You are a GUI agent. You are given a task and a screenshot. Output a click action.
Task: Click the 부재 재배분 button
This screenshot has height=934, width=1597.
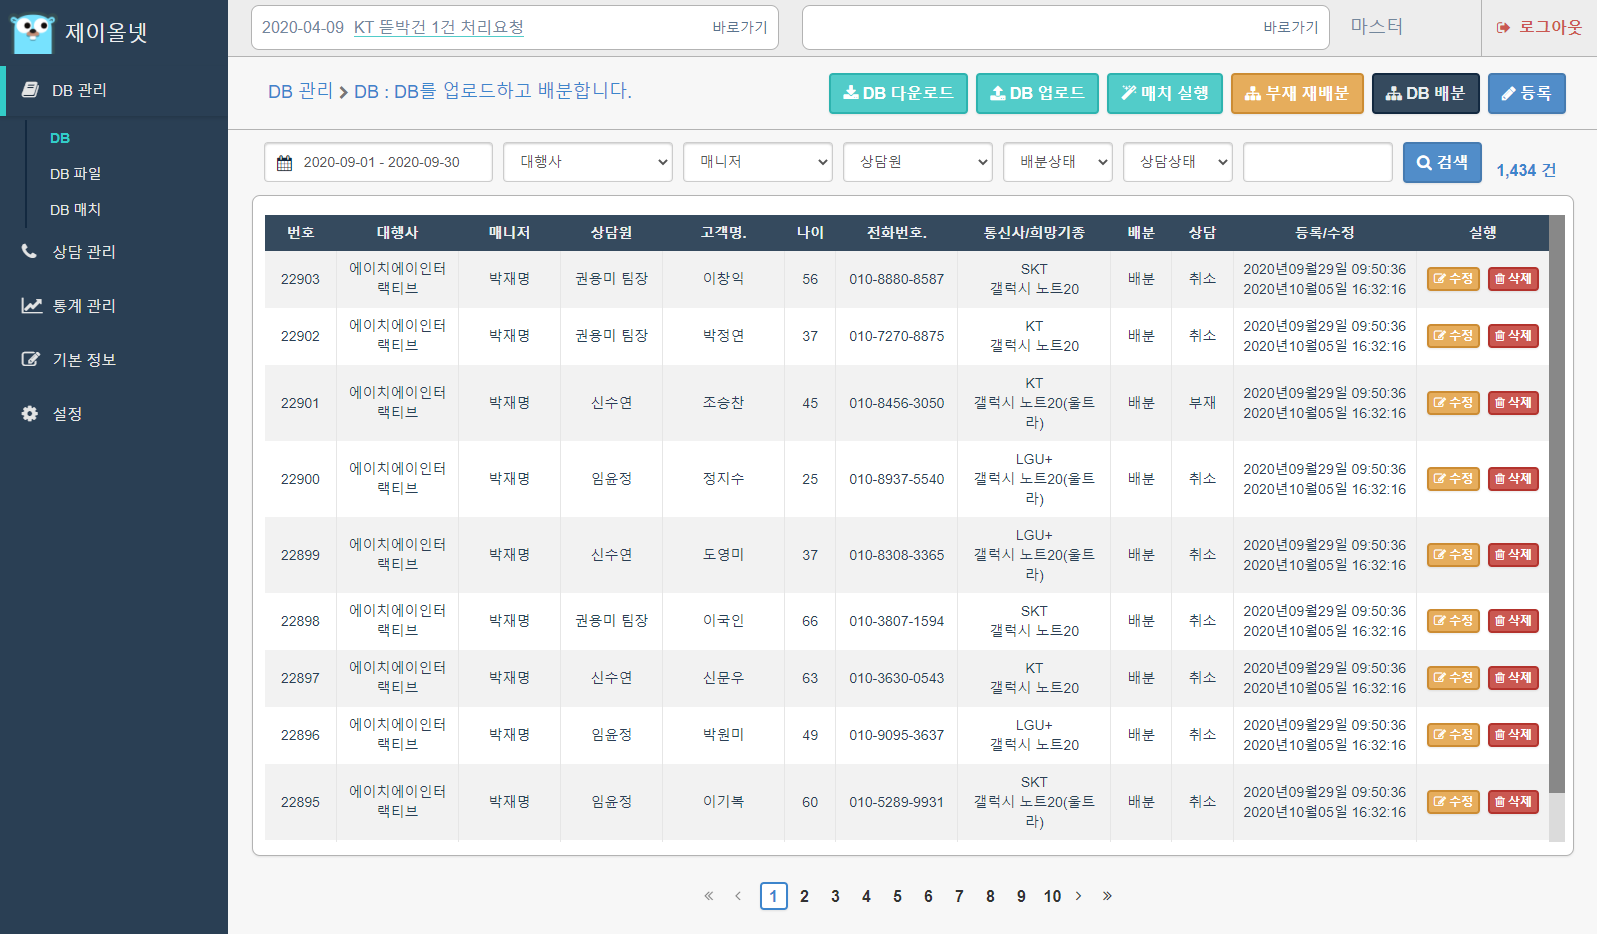[x=1297, y=93]
